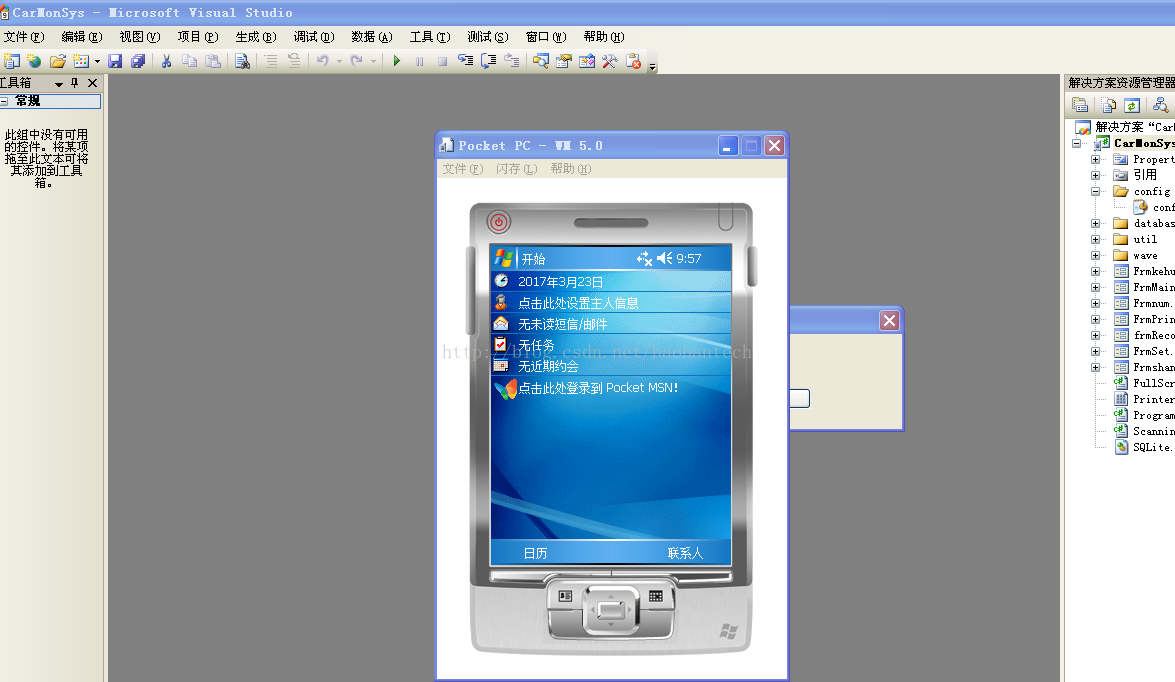Image resolution: width=1175 pixels, height=682 pixels.
Task: Click the Find in Files icon
Action: 242,61
